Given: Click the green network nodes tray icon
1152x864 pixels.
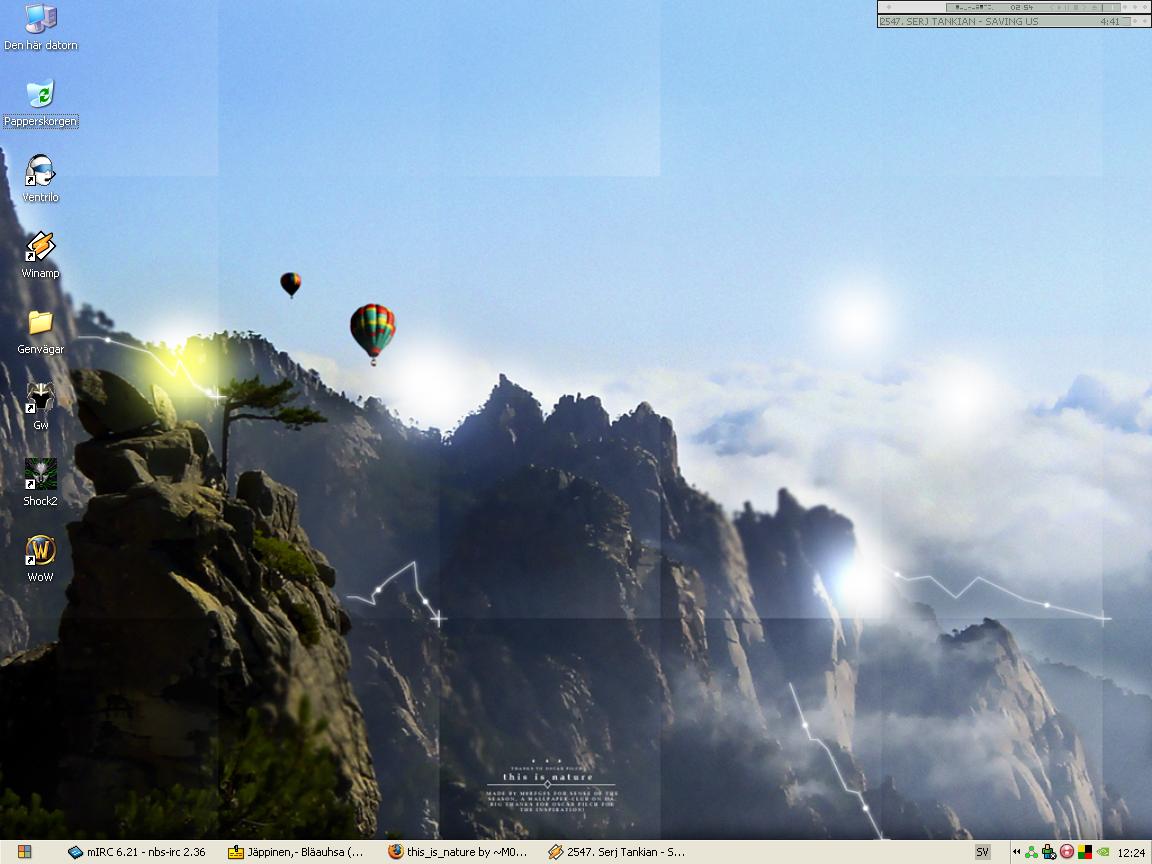Looking at the screenshot, I should (1032, 852).
